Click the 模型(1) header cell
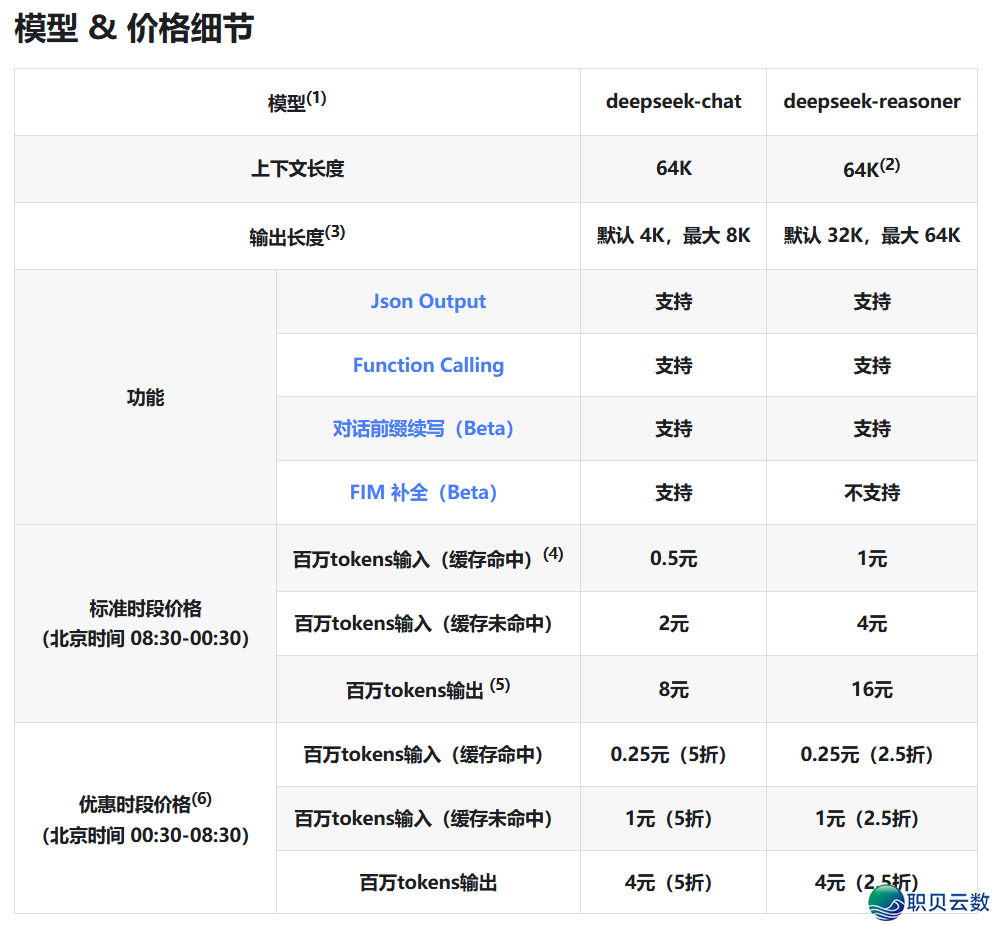 [297, 101]
